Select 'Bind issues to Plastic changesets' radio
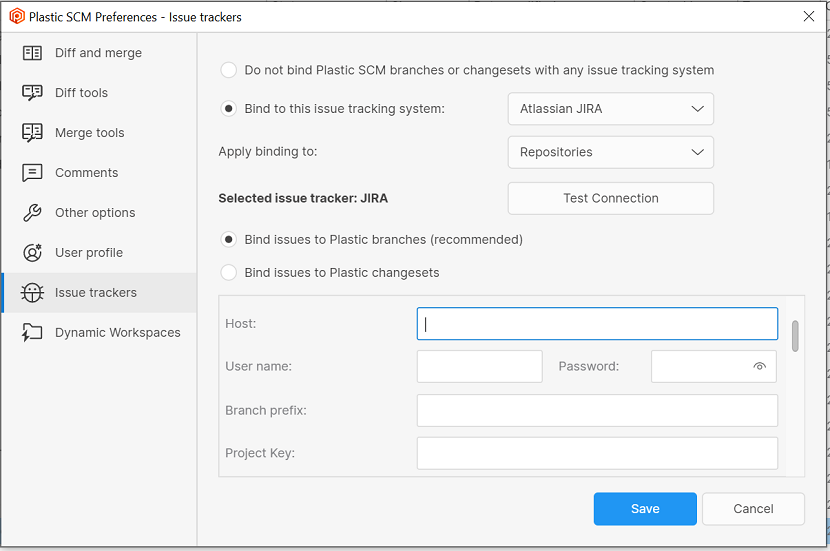This screenshot has height=551, width=830. tap(229, 272)
